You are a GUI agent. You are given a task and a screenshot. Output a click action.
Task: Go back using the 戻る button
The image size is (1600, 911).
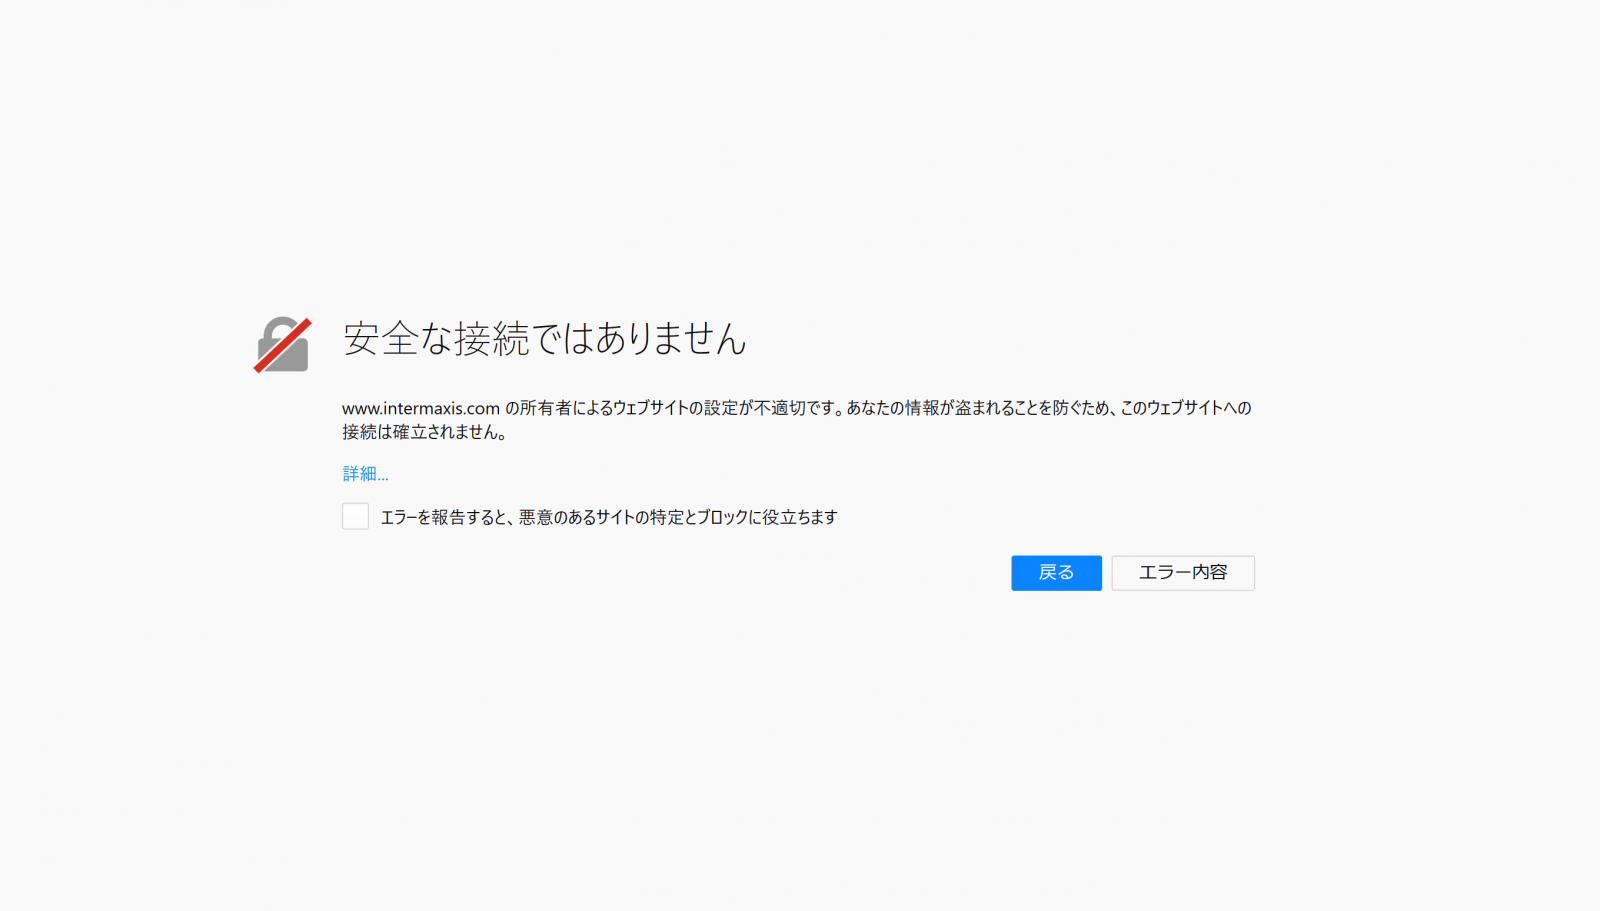[x=1056, y=573]
